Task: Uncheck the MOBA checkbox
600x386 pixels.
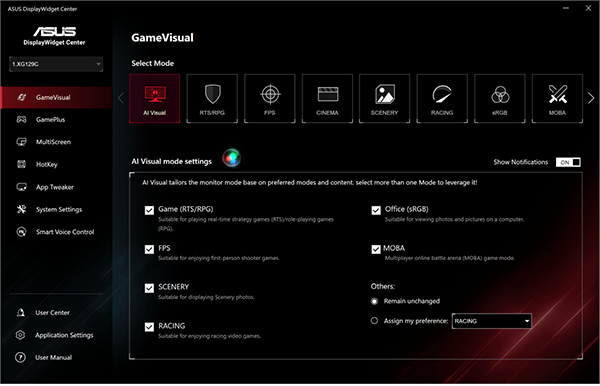Action: point(376,249)
